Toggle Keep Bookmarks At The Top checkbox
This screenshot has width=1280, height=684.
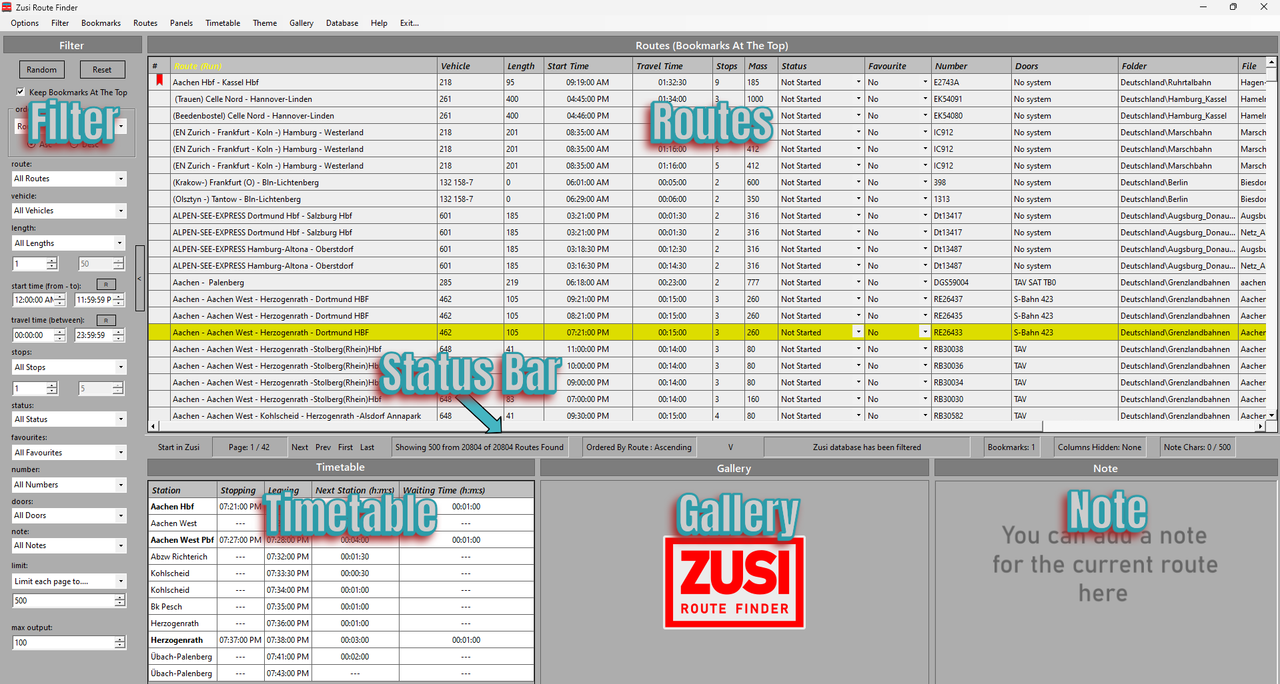pyautogui.click(x=21, y=92)
